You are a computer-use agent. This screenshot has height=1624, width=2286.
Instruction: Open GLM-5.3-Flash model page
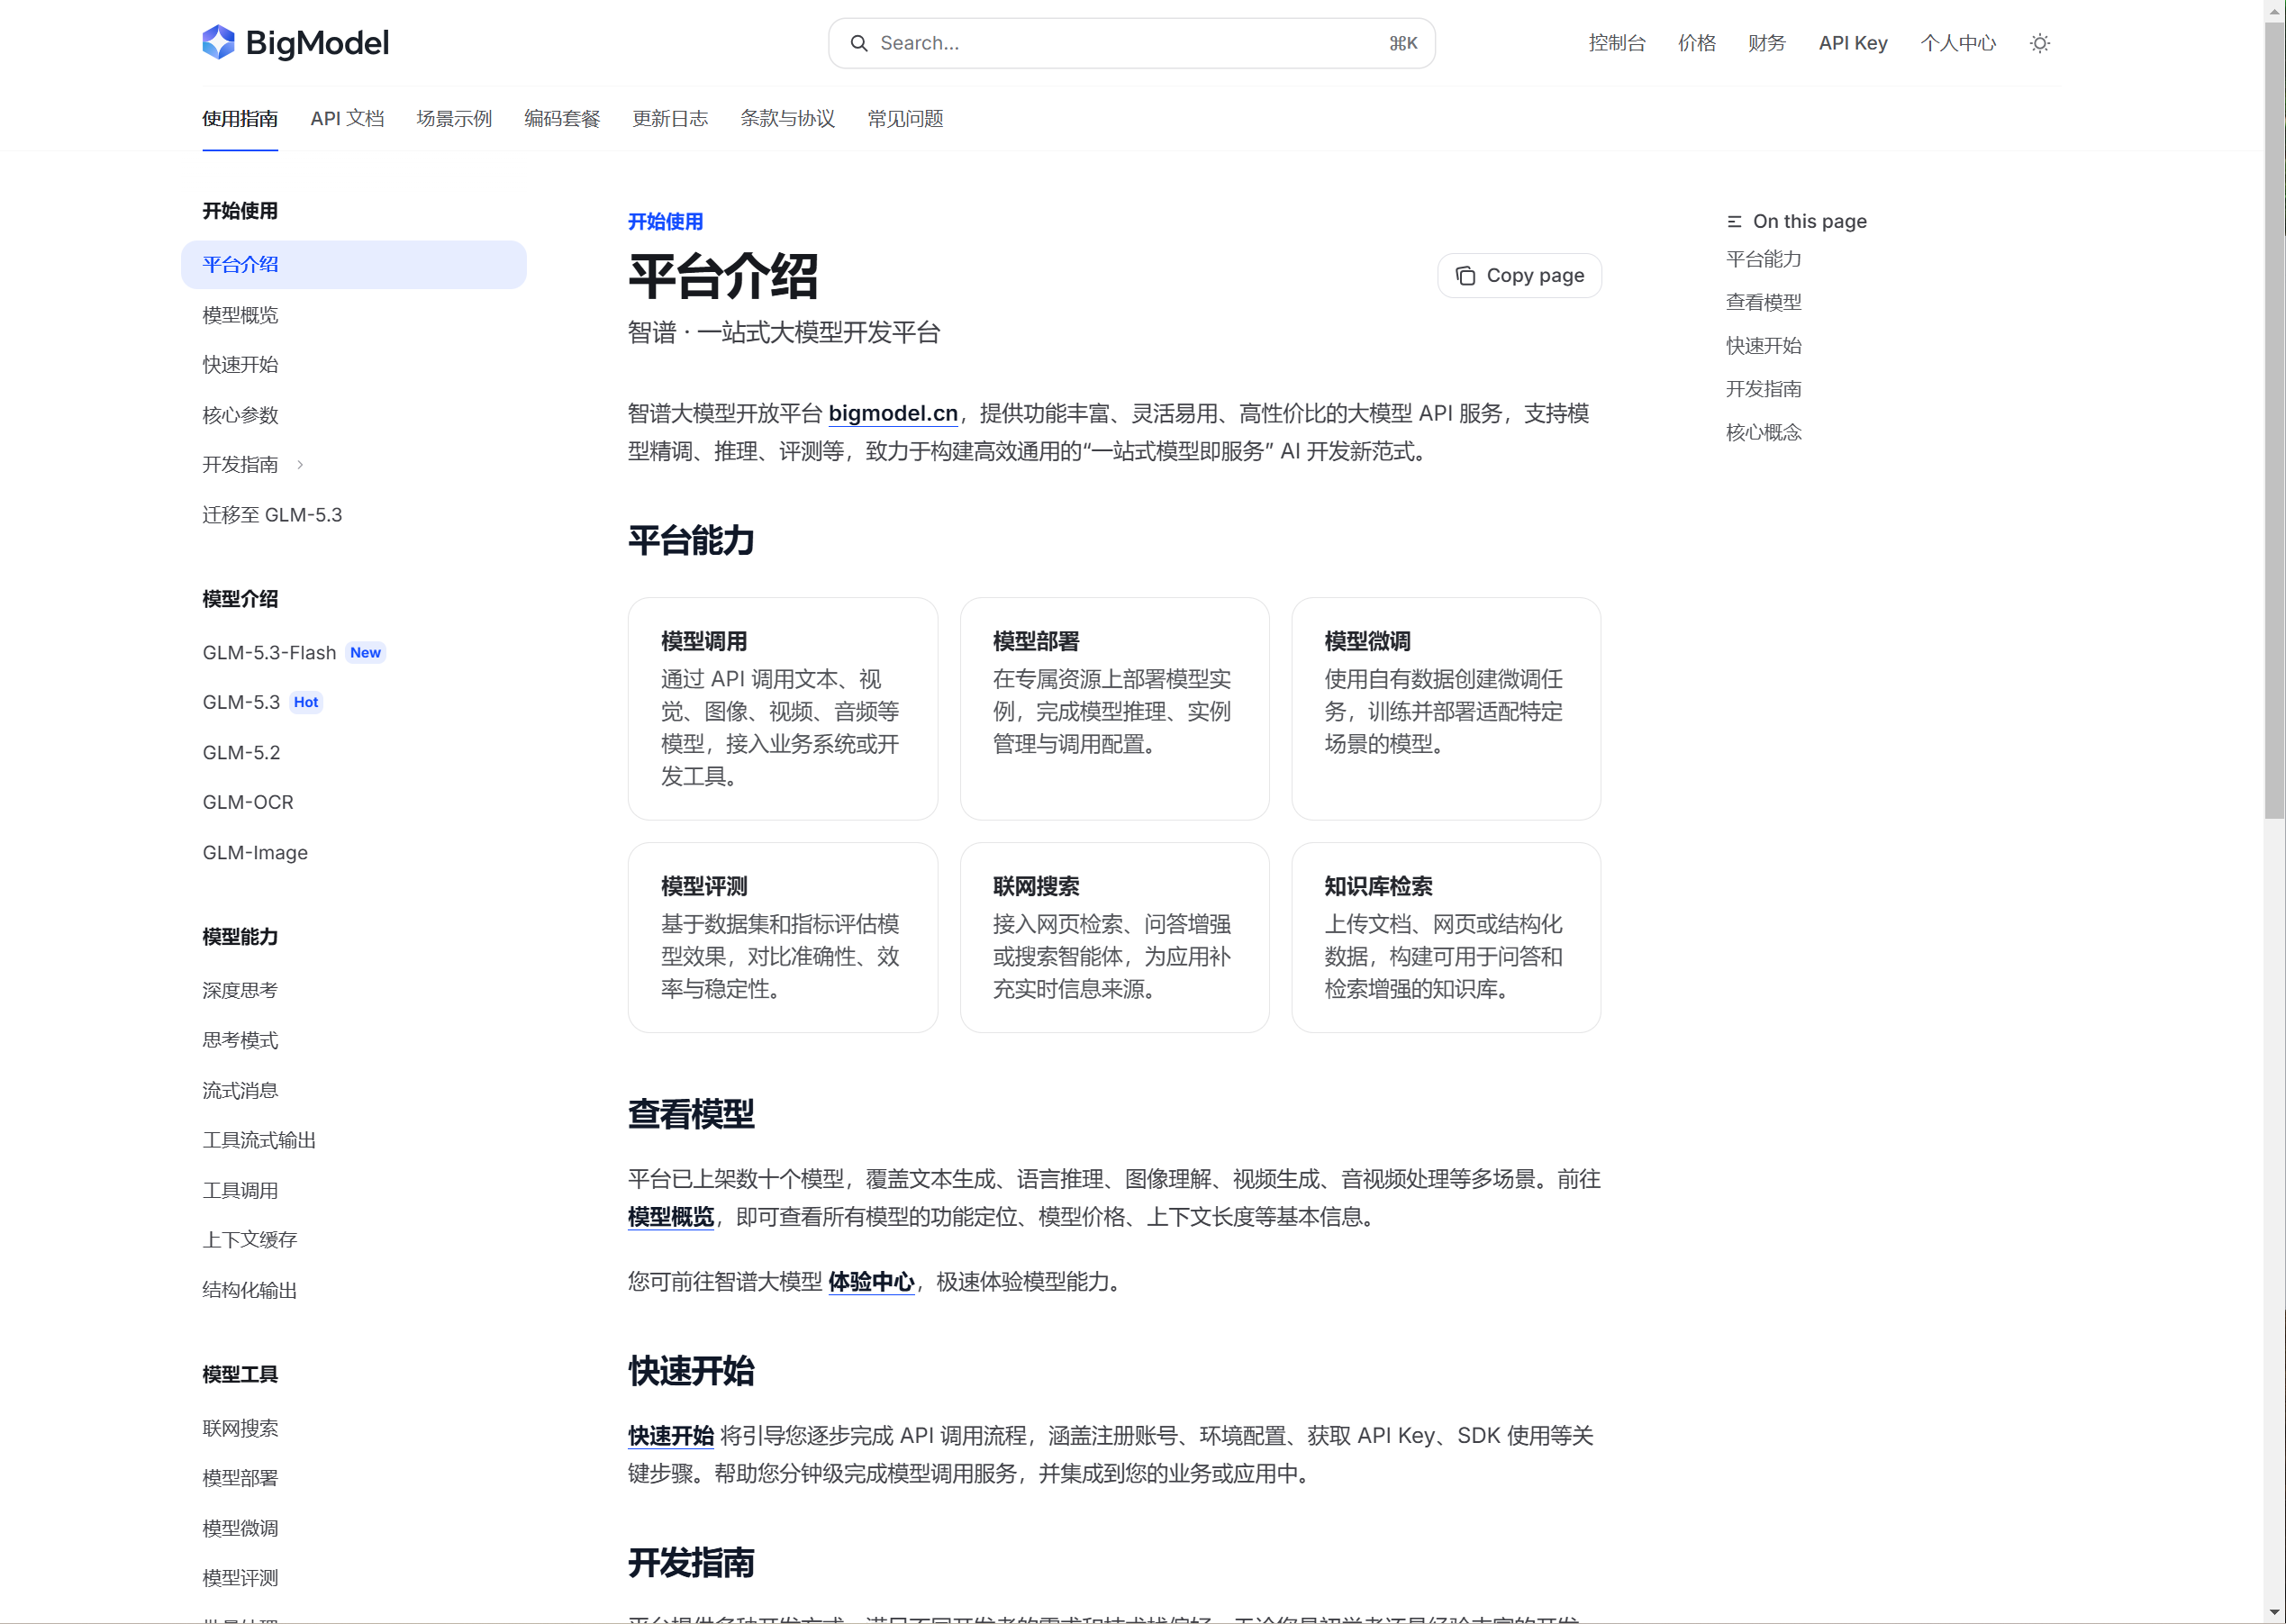[269, 653]
